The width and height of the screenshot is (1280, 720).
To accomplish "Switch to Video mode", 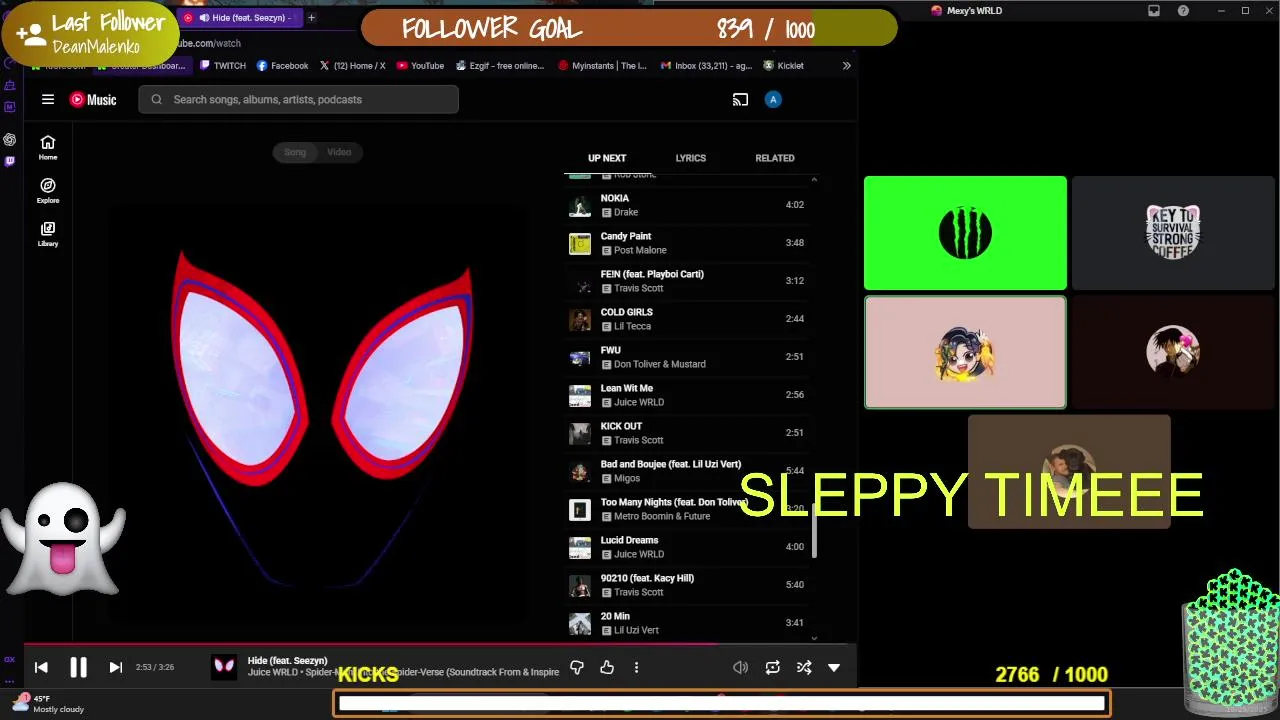I will pyautogui.click(x=339, y=152).
